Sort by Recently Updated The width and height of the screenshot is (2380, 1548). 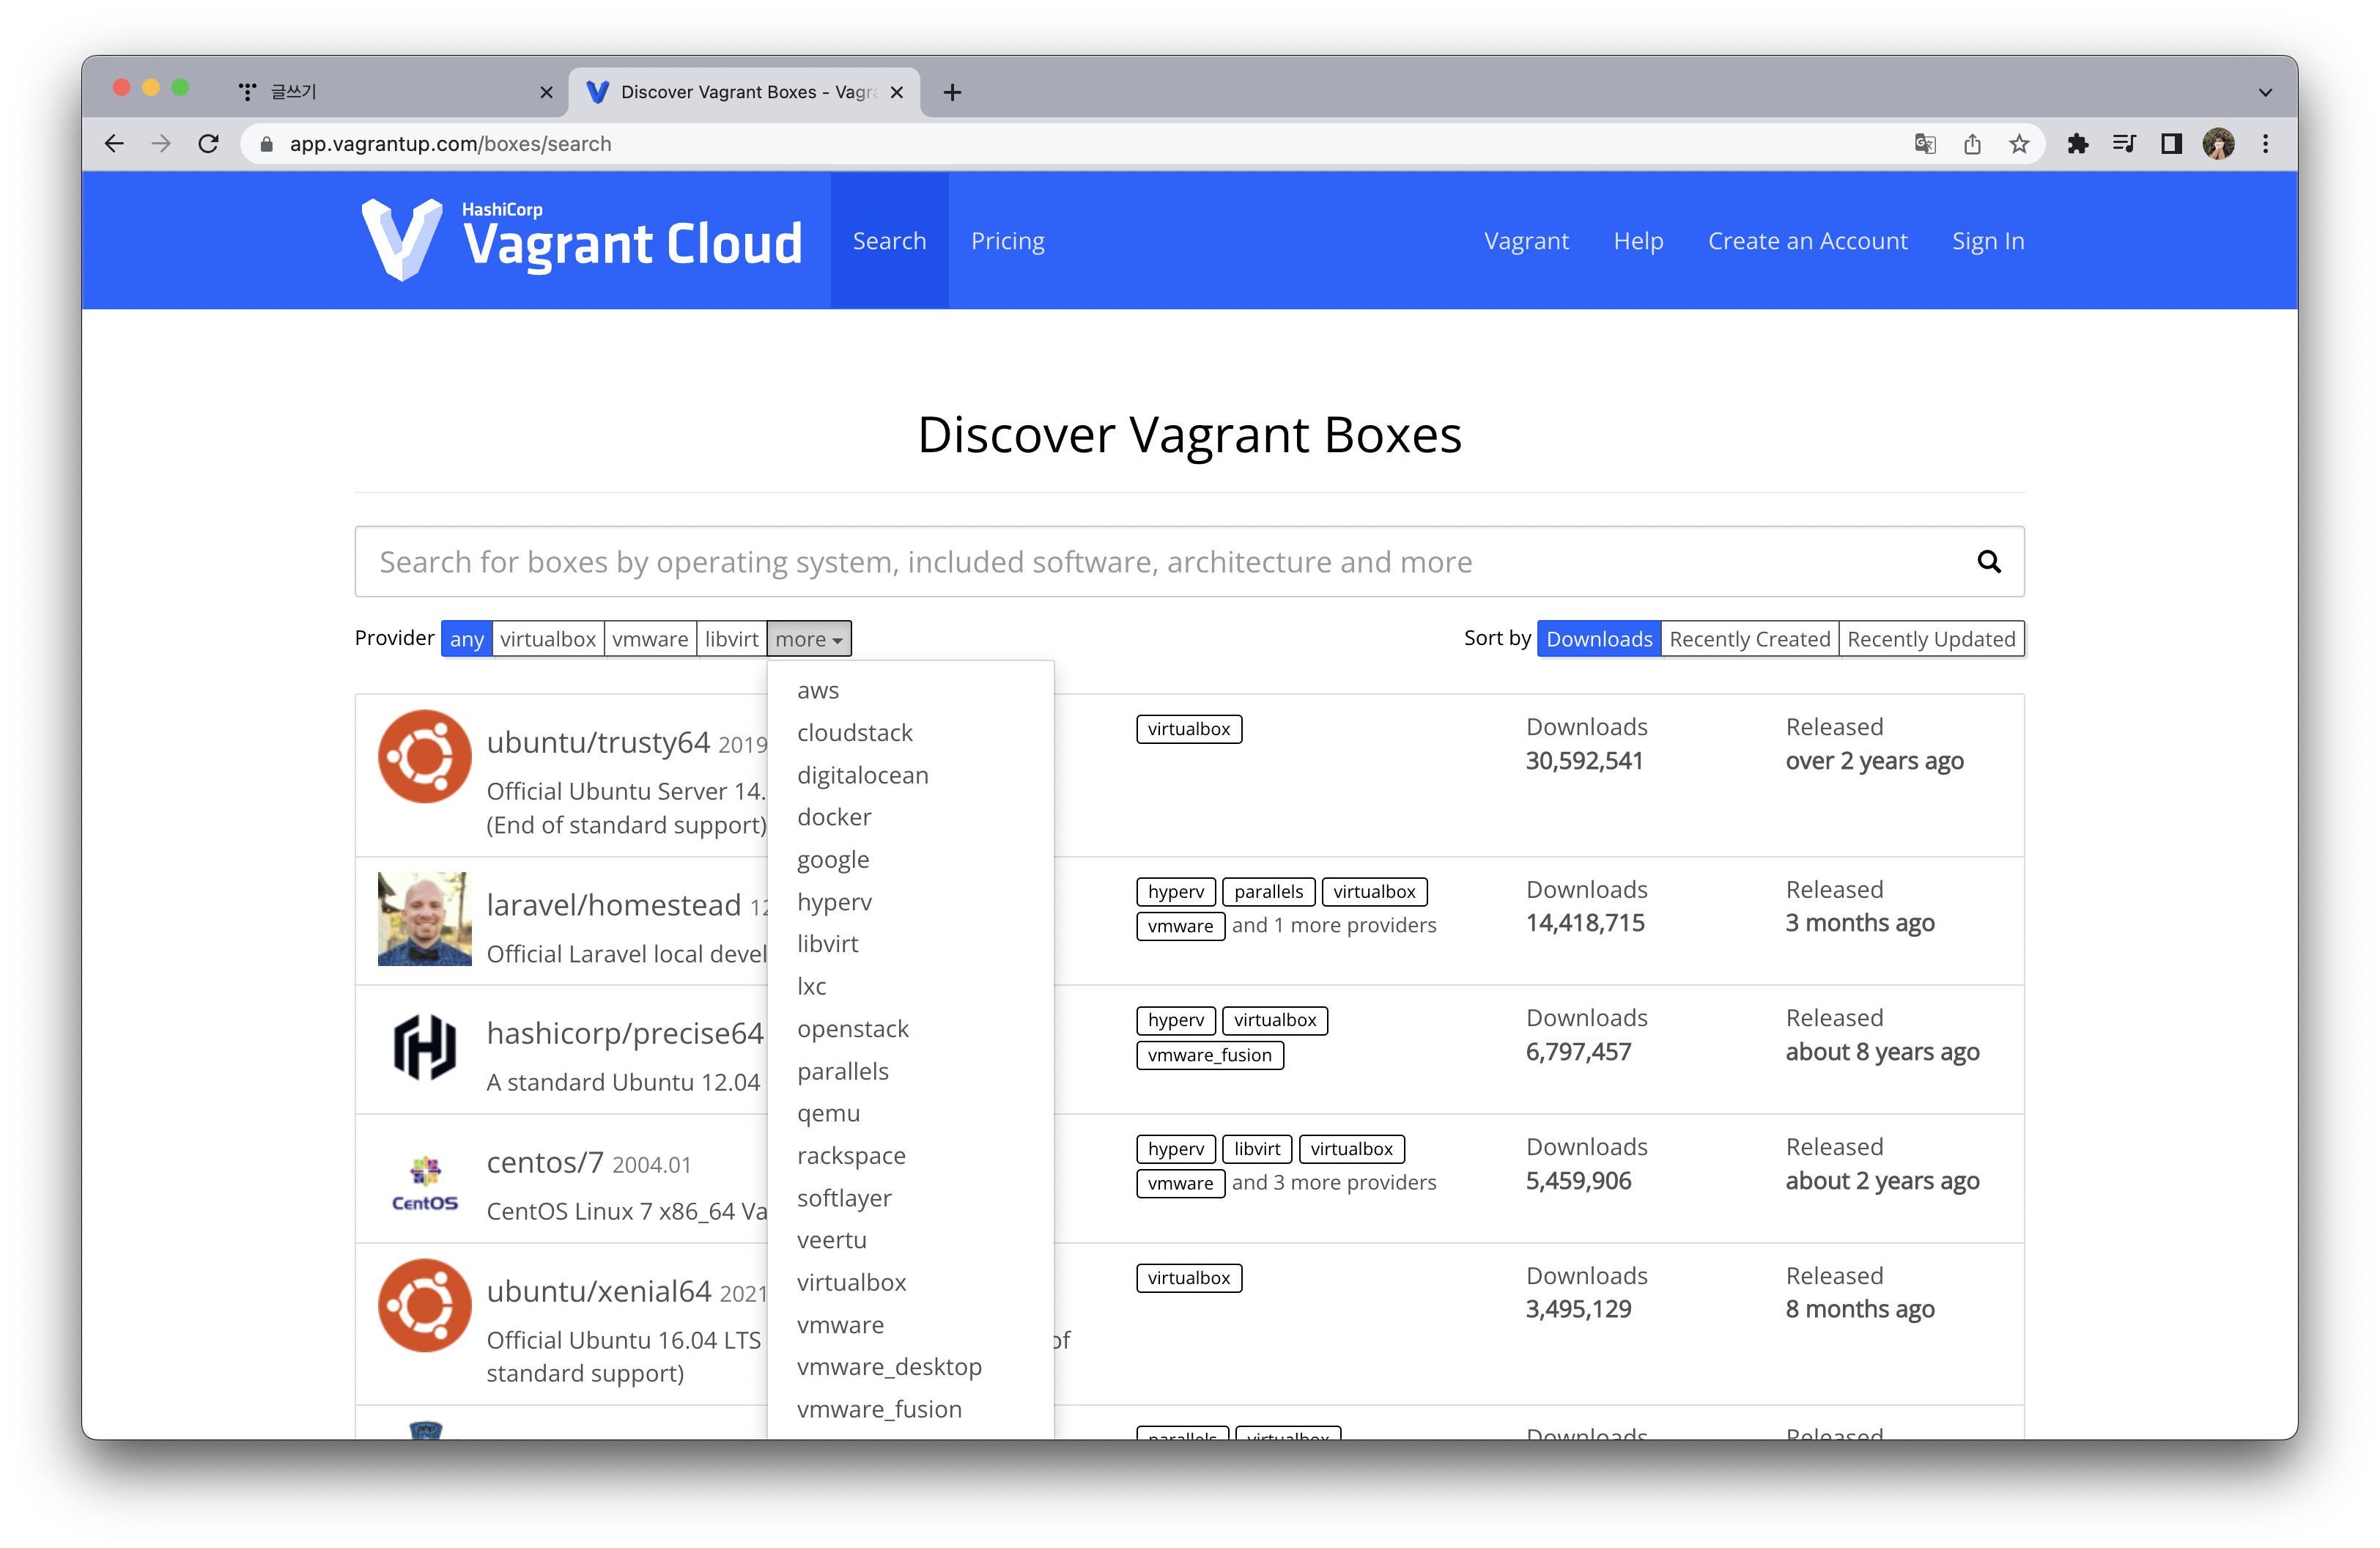pos(1931,639)
